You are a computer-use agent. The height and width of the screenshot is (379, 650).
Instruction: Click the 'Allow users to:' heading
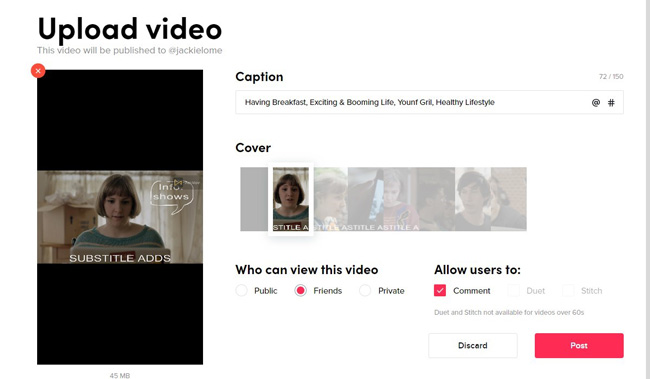click(x=477, y=270)
